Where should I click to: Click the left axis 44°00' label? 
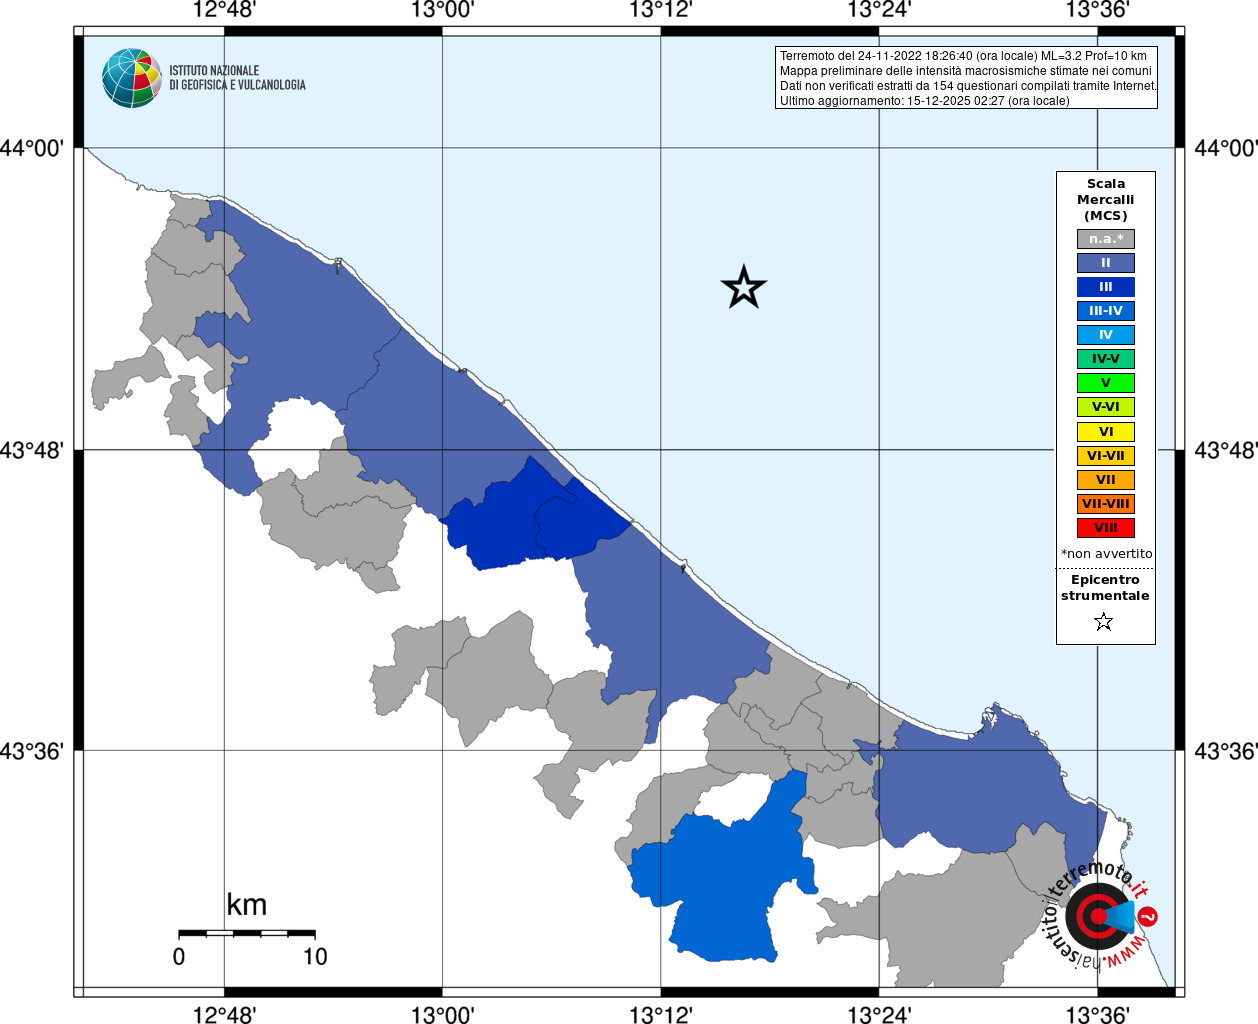tap(32, 148)
